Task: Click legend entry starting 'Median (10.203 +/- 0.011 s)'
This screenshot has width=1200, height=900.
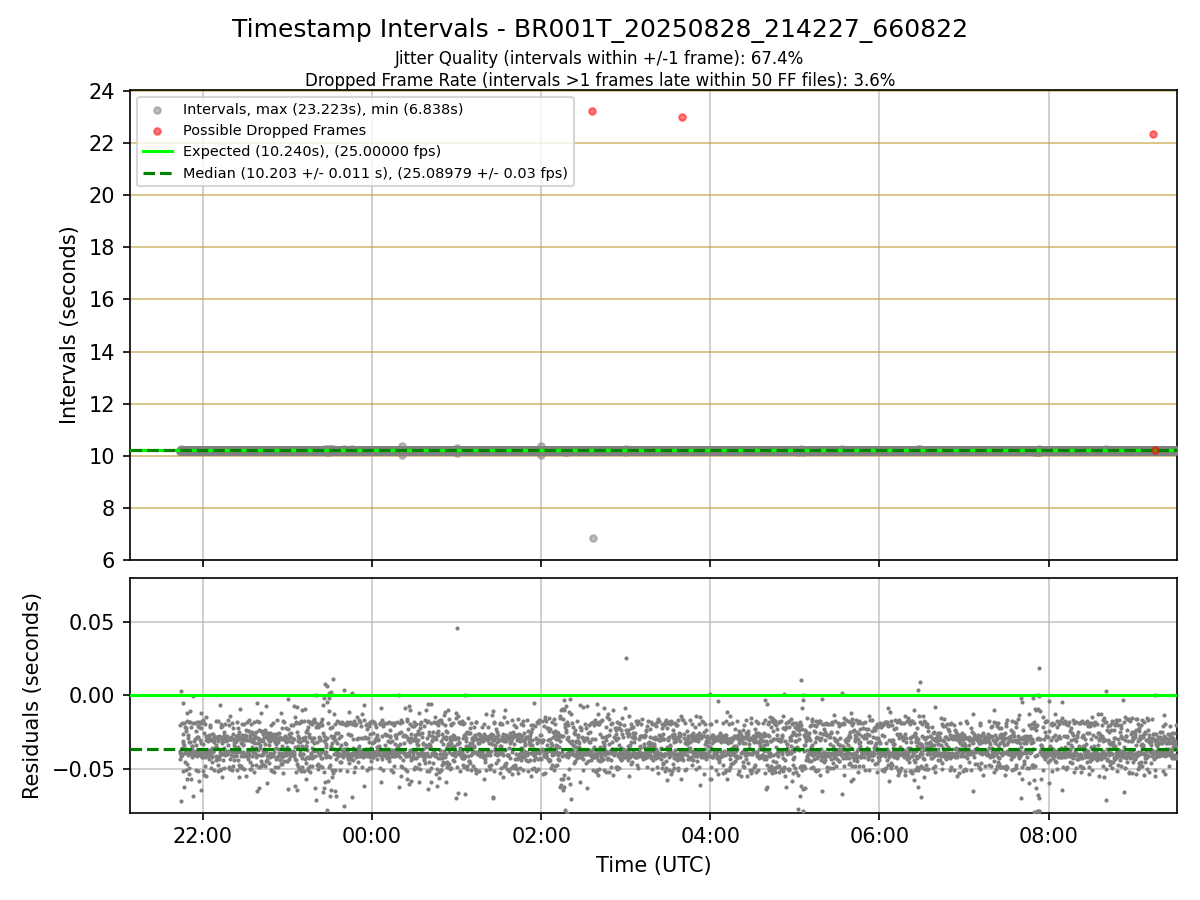Action: pos(375,173)
